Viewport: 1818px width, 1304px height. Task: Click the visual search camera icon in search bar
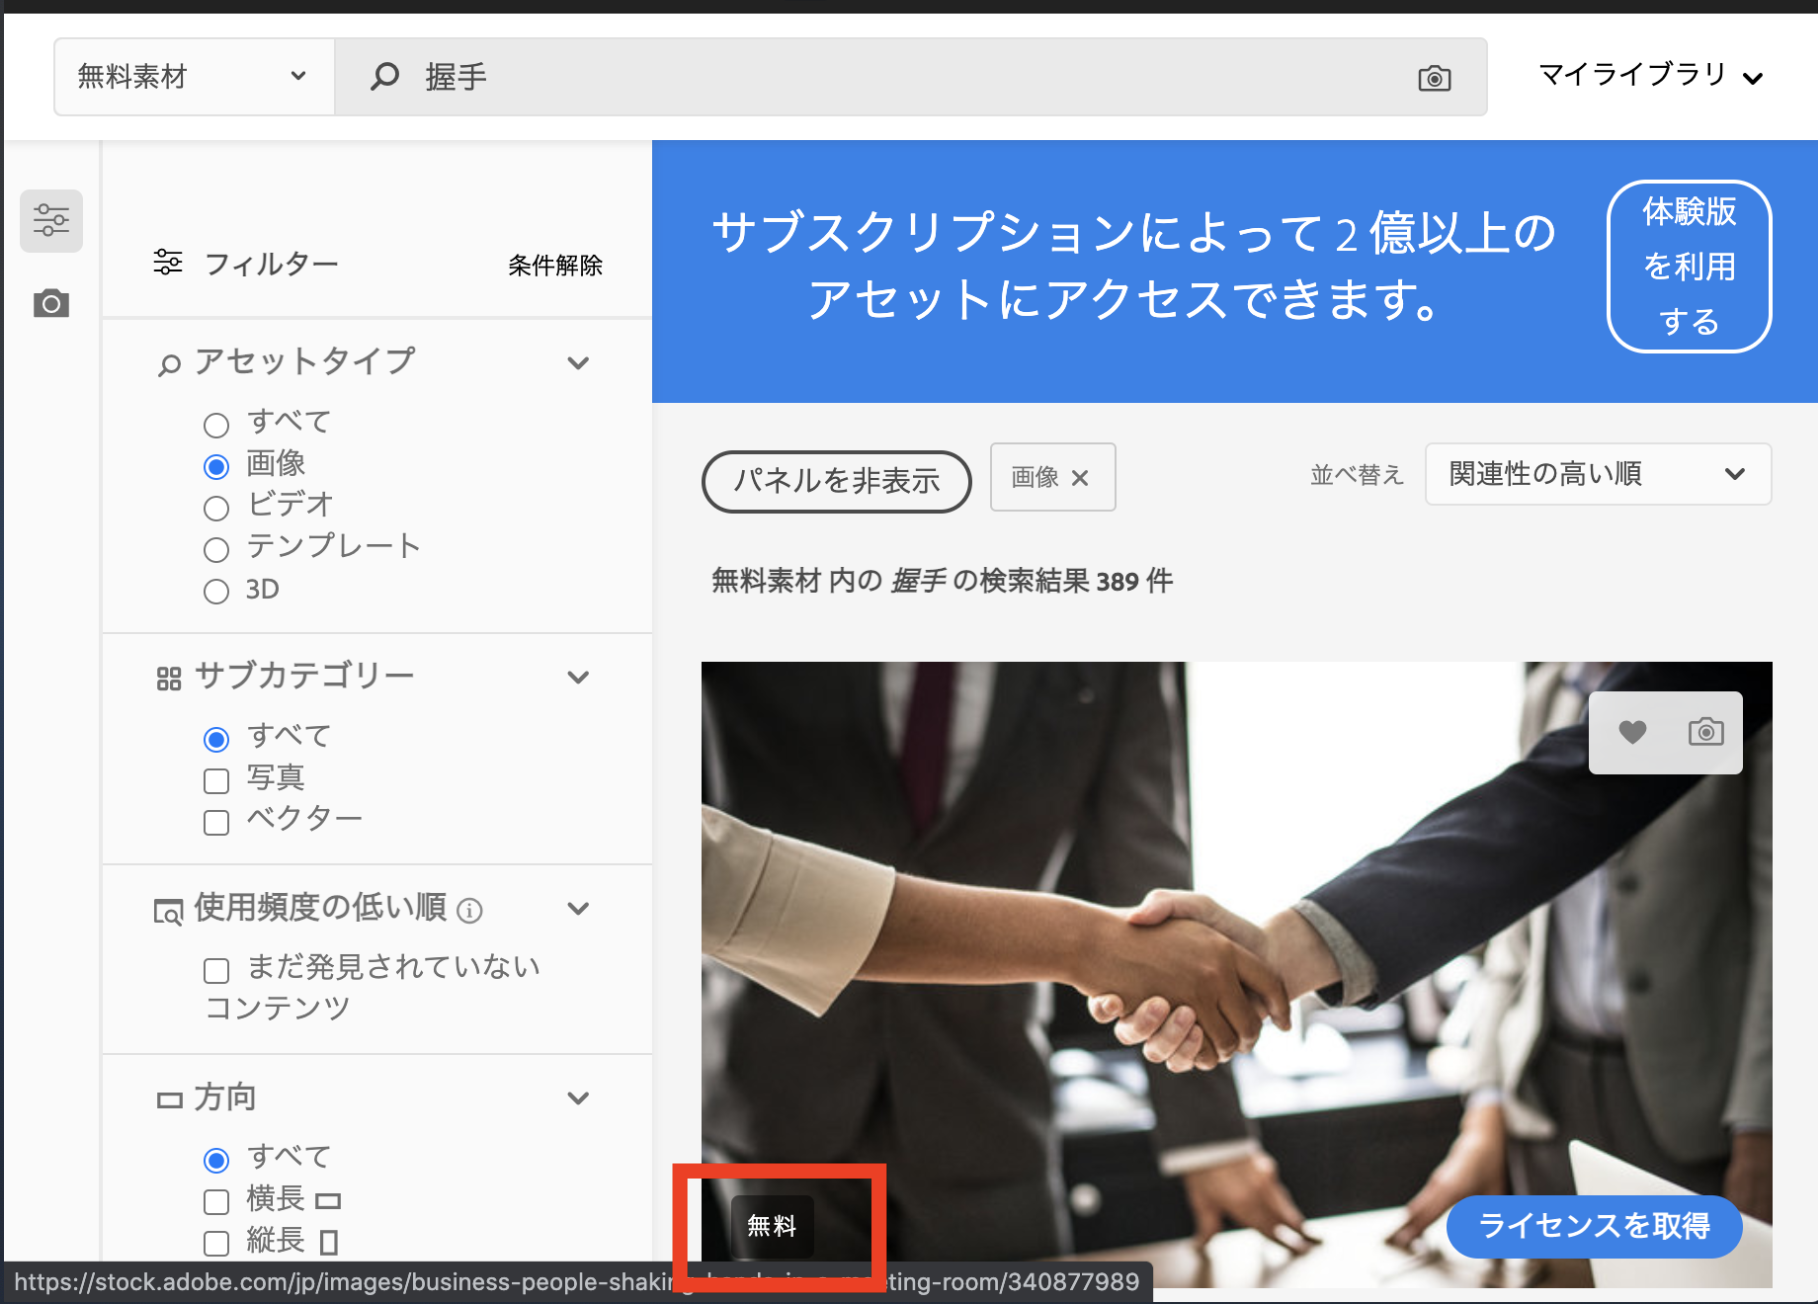tap(1434, 78)
